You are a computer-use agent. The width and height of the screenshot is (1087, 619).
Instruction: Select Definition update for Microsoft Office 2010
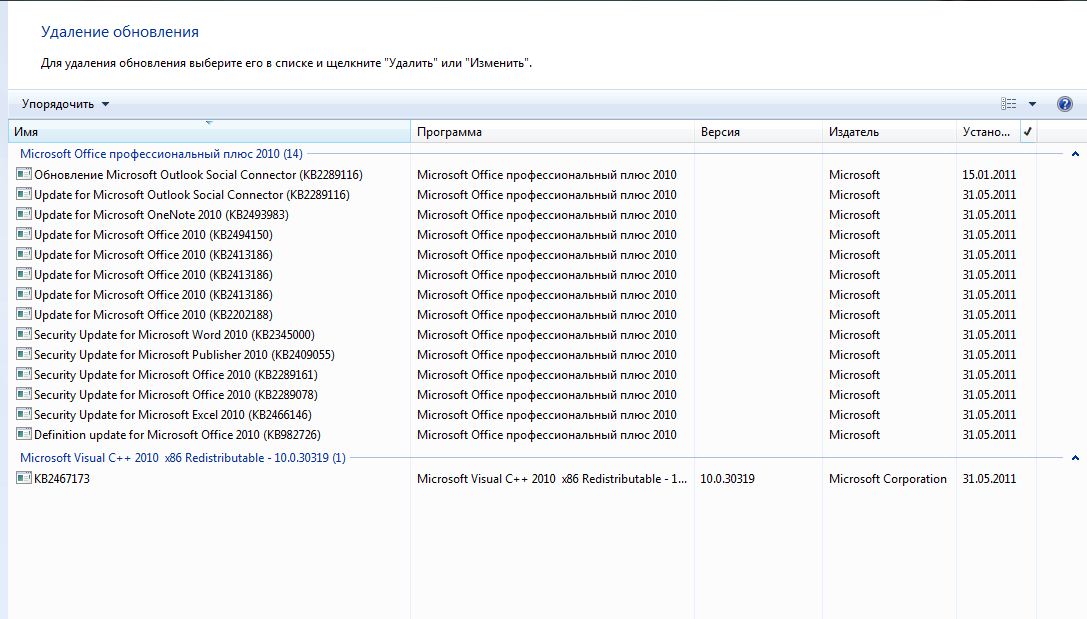(x=177, y=435)
